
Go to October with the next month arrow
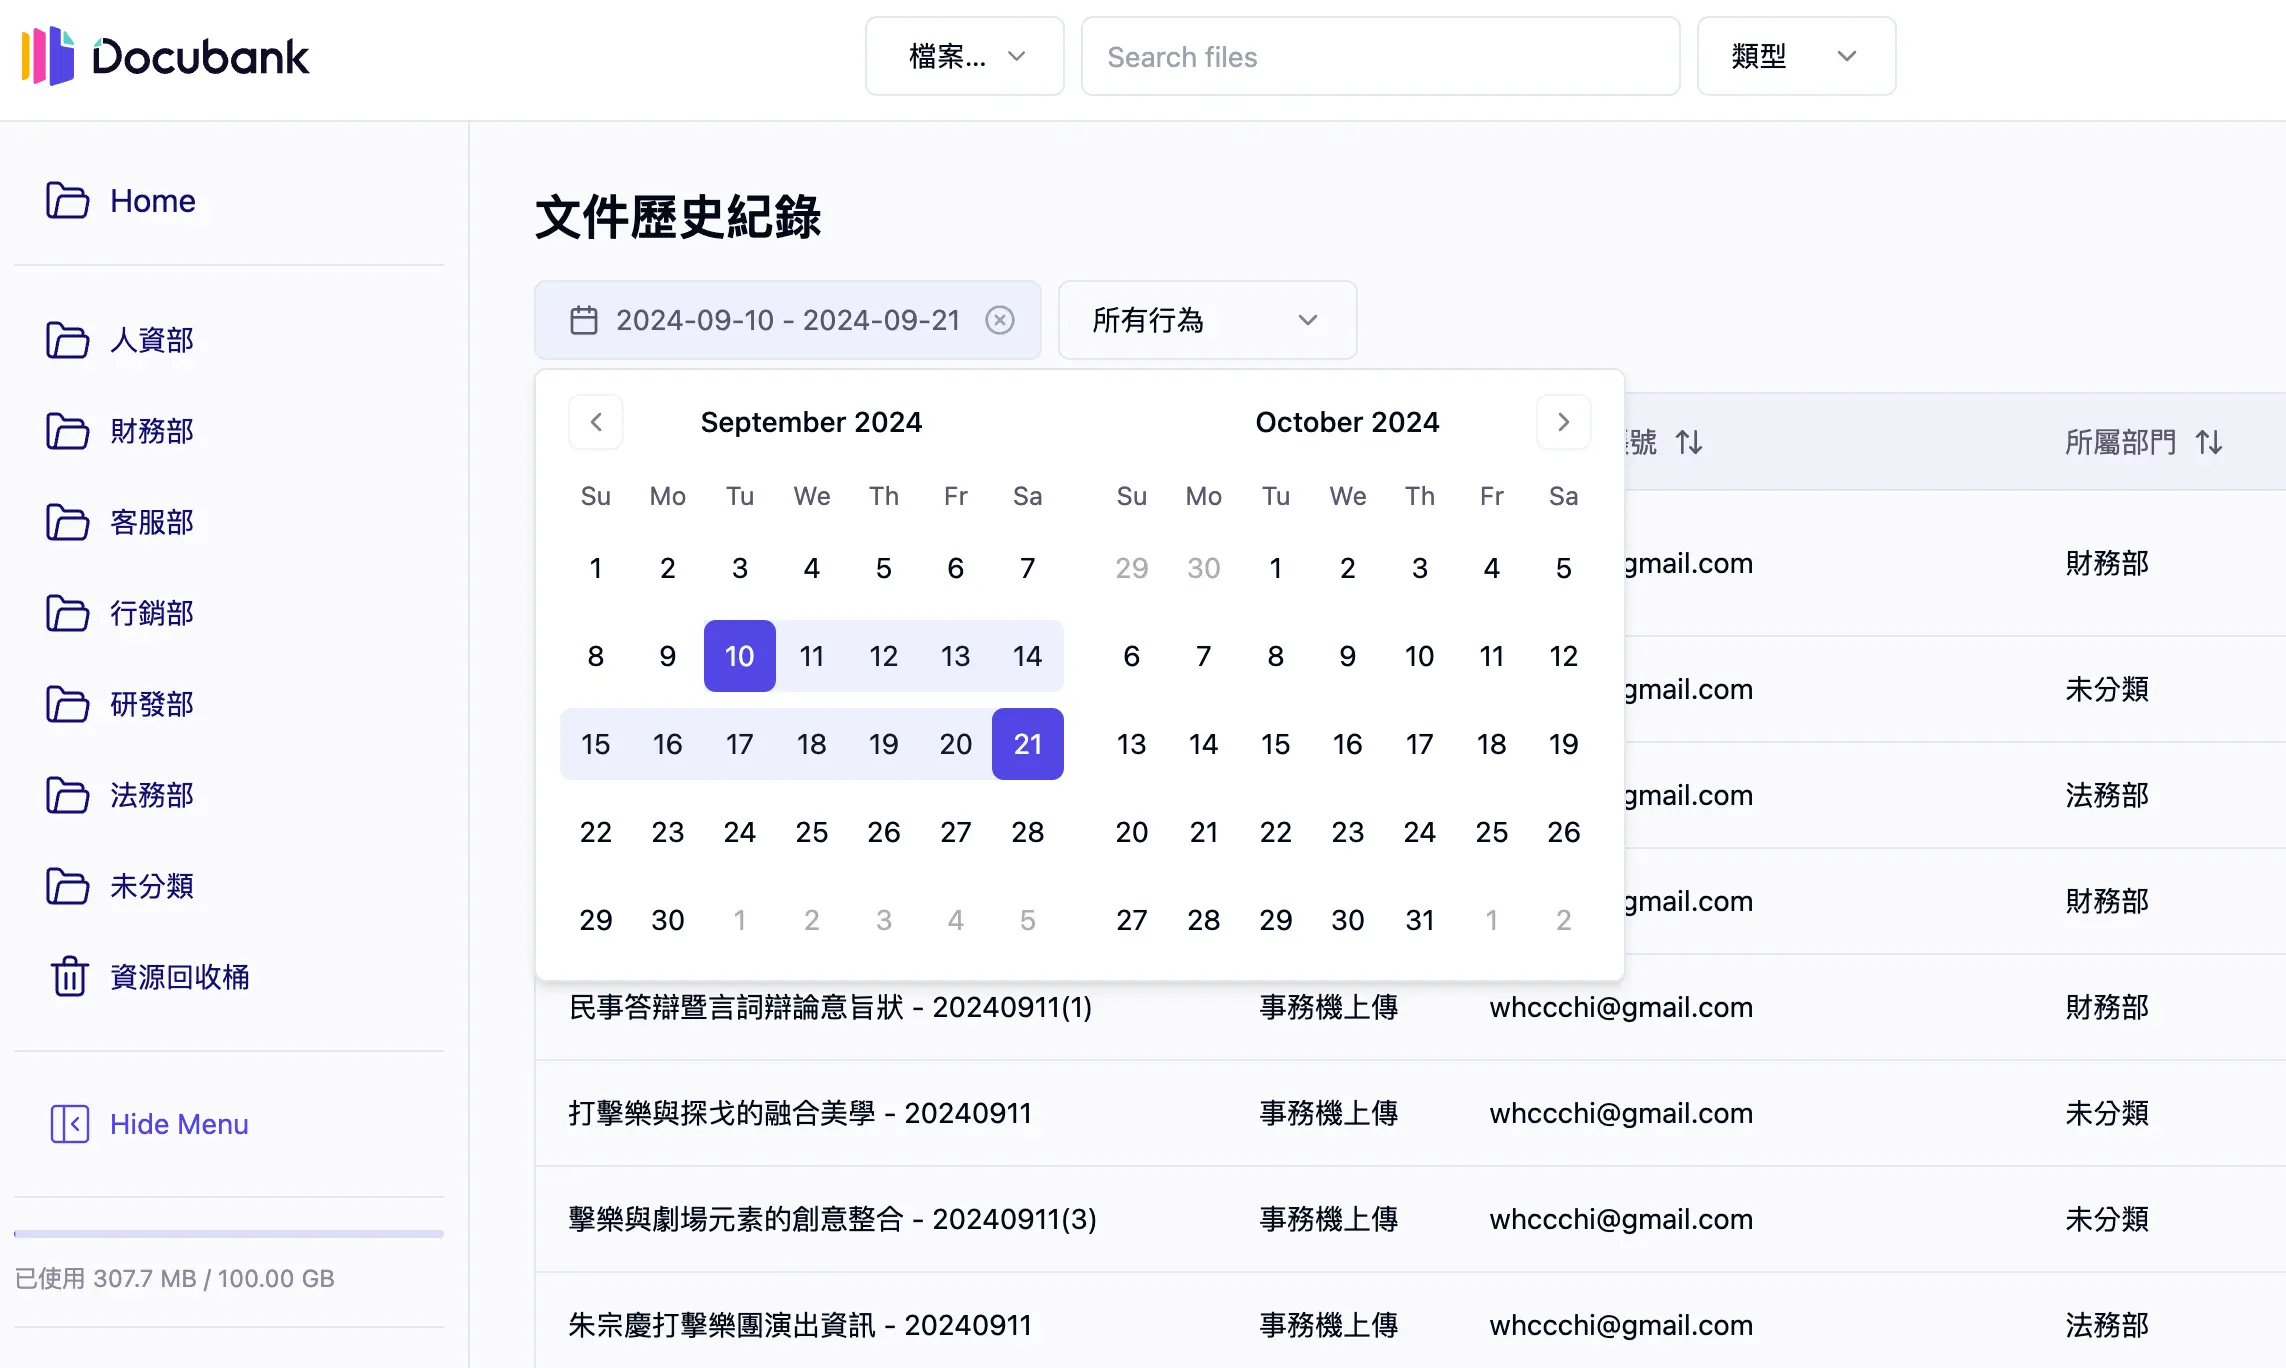(1563, 421)
